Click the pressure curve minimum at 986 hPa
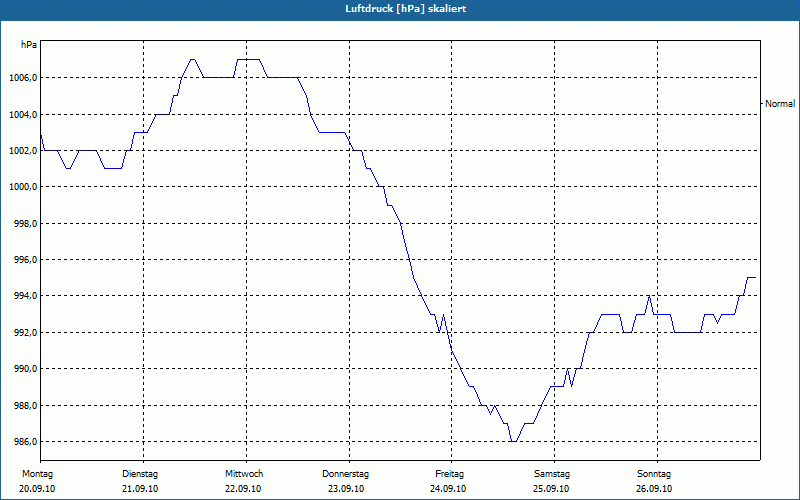The height and width of the screenshot is (500, 800). (513, 441)
